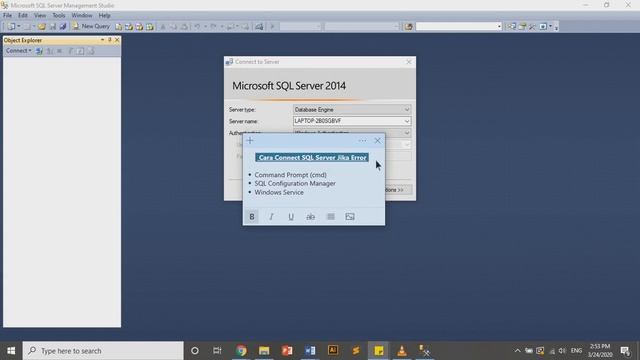Close the Connect to Server dialog

pos(409,62)
